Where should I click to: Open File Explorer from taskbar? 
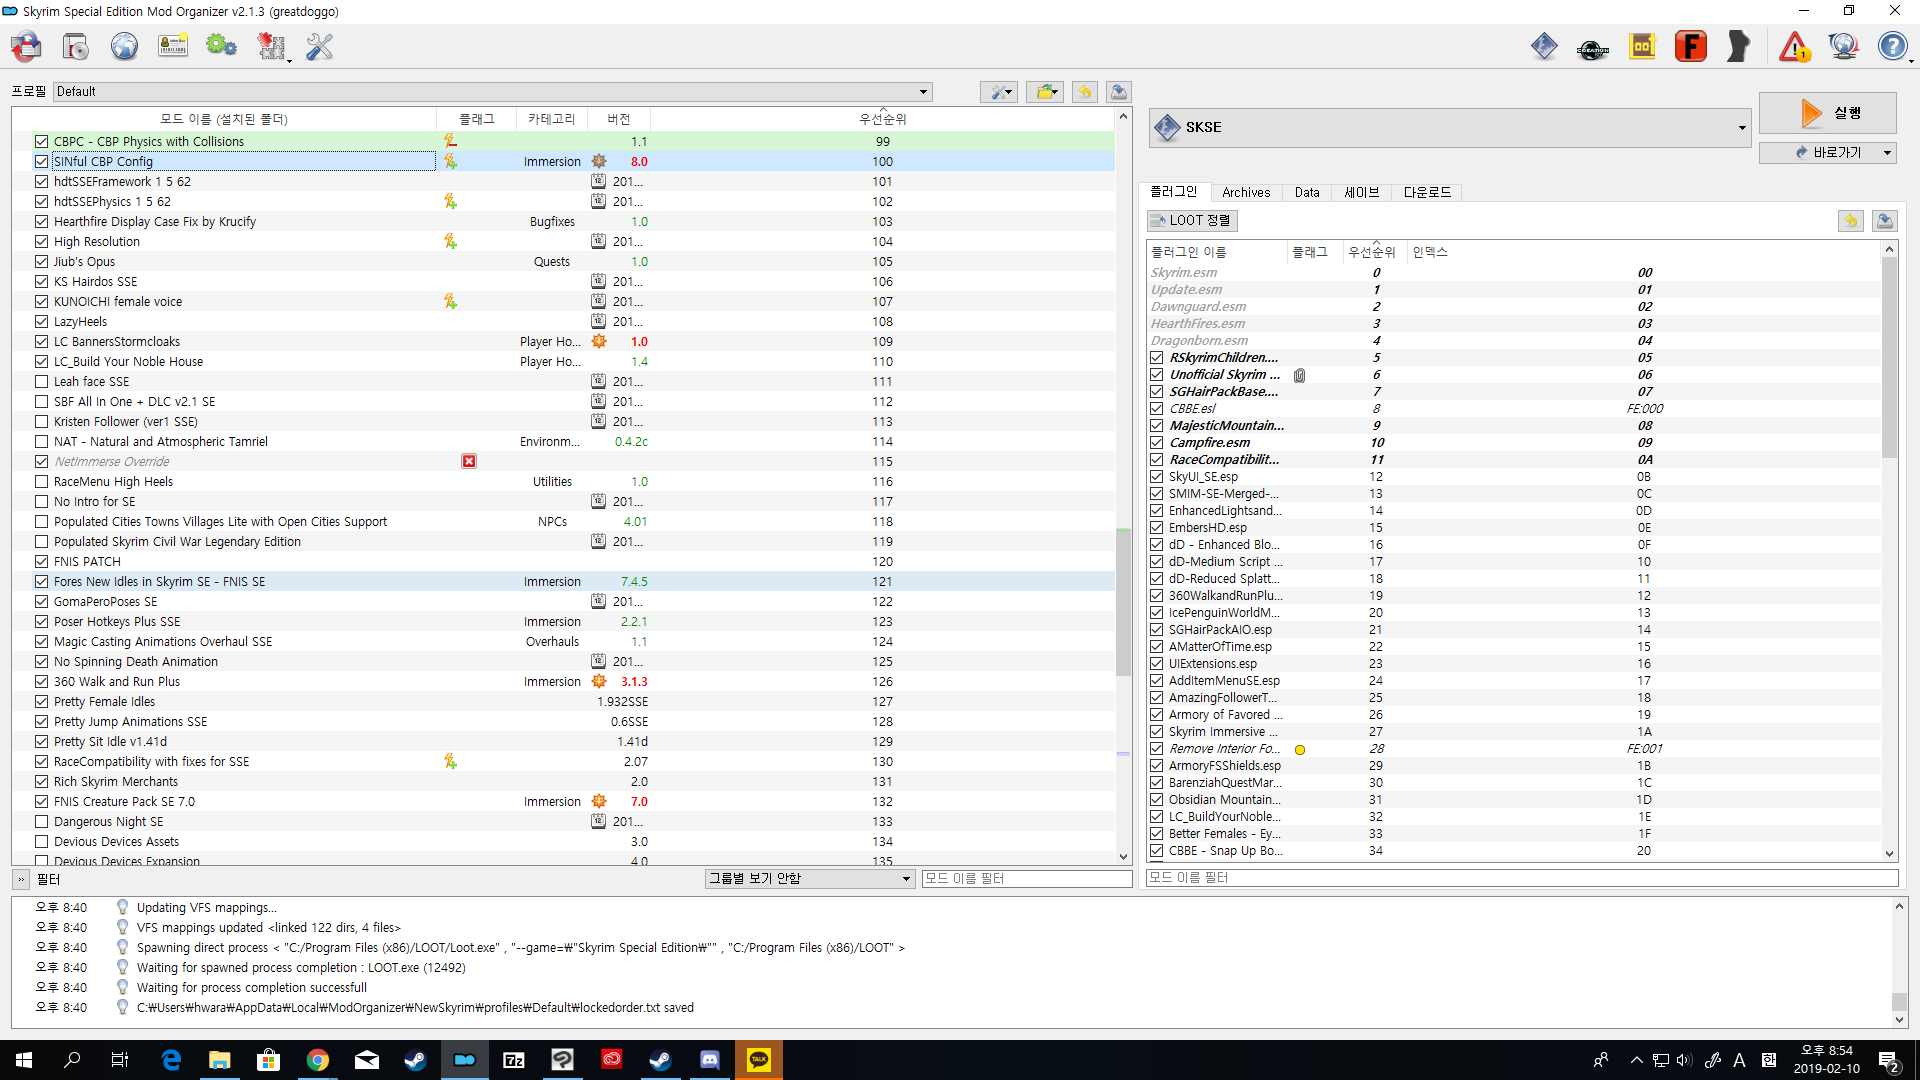click(220, 1060)
